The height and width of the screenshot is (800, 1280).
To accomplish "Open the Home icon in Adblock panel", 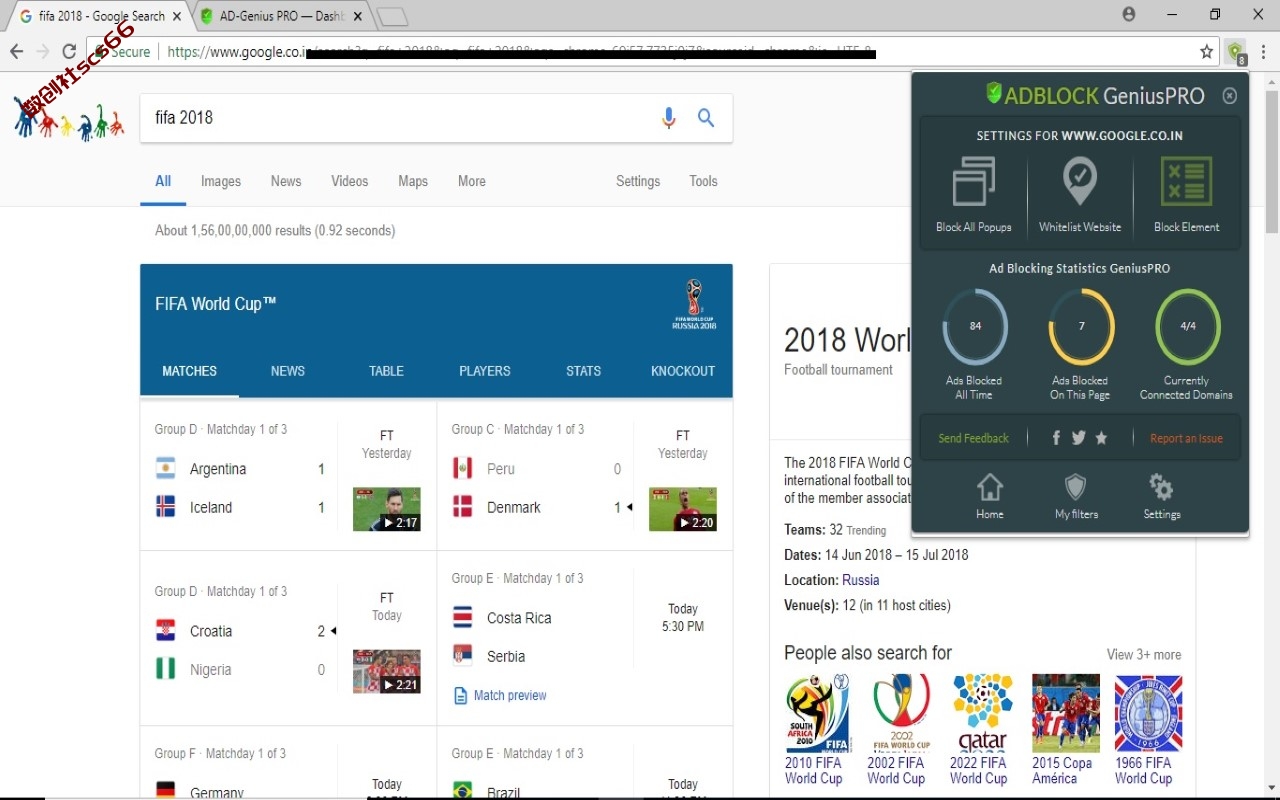I will coord(990,487).
